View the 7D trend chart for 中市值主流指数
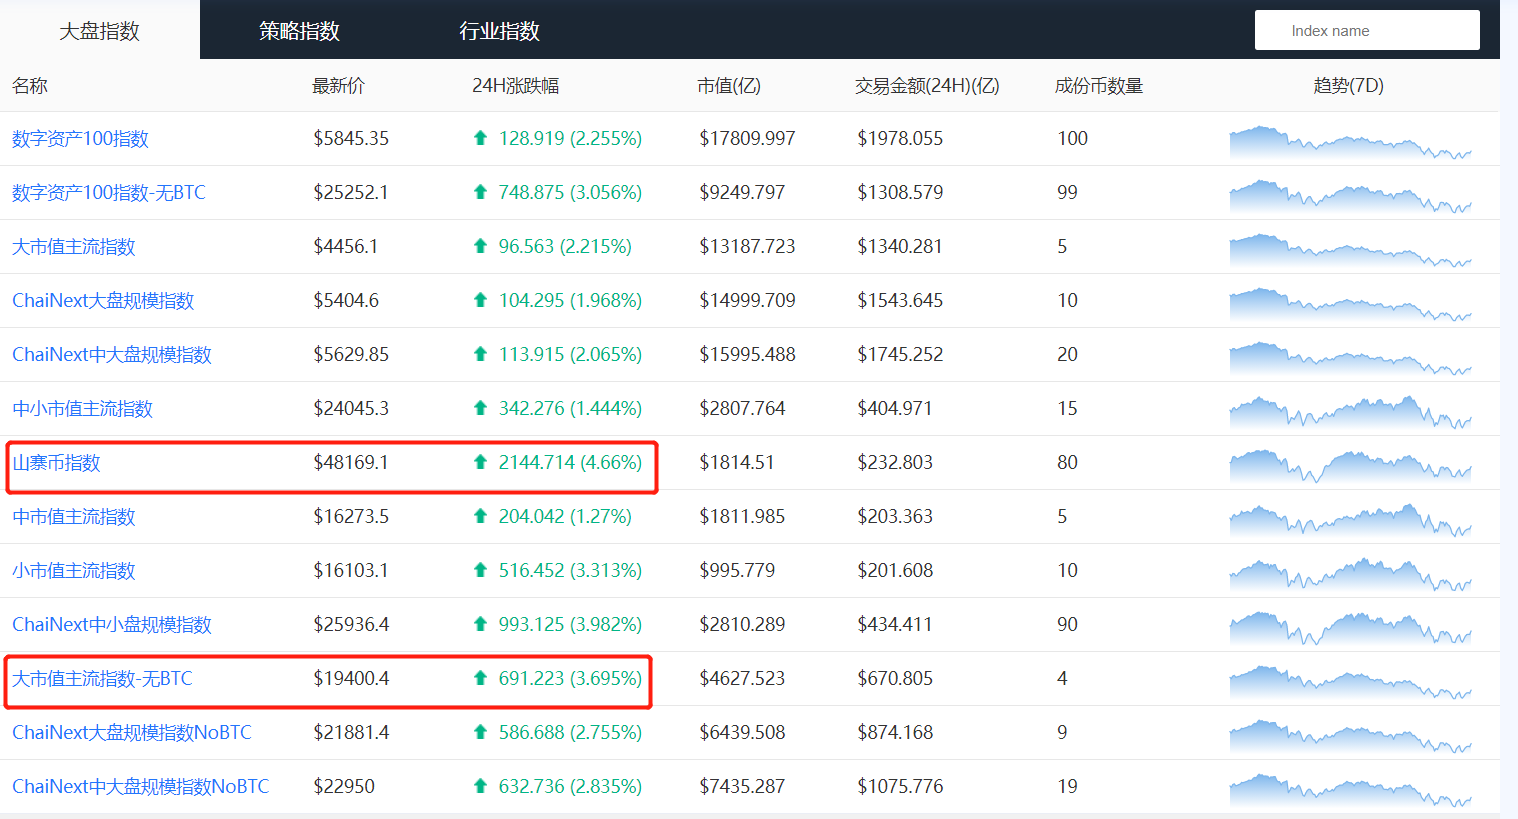Viewport: 1518px width, 819px height. [x=1350, y=520]
